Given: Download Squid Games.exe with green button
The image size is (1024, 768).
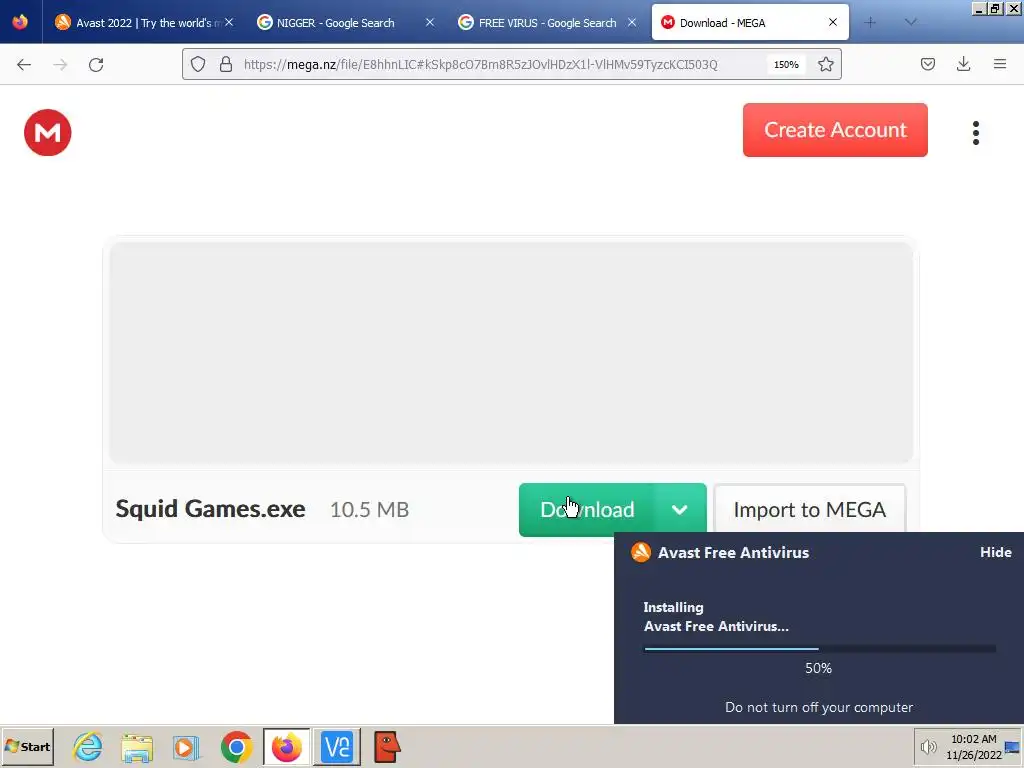Looking at the screenshot, I should coord(586,510).
